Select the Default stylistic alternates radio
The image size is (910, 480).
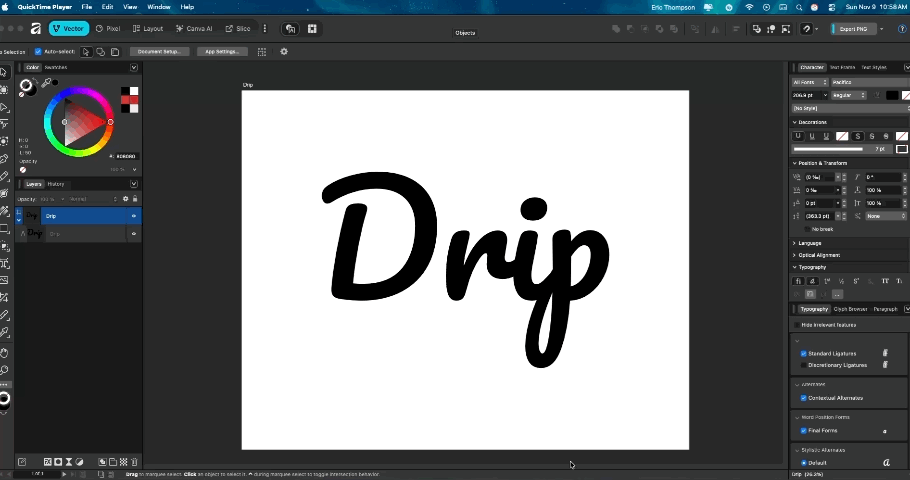click(x=804, y=463)
